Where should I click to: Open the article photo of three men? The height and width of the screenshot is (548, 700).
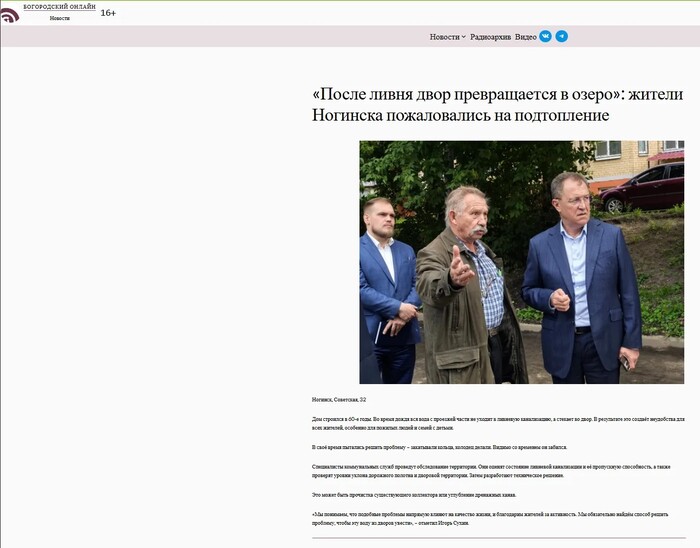(x=521, y=262)
